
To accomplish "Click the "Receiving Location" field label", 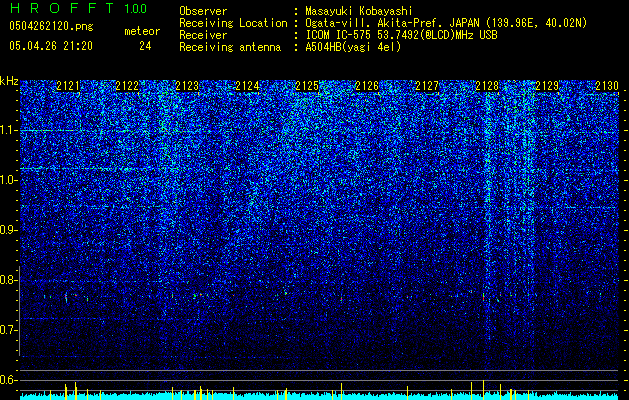I will [233, 23].
